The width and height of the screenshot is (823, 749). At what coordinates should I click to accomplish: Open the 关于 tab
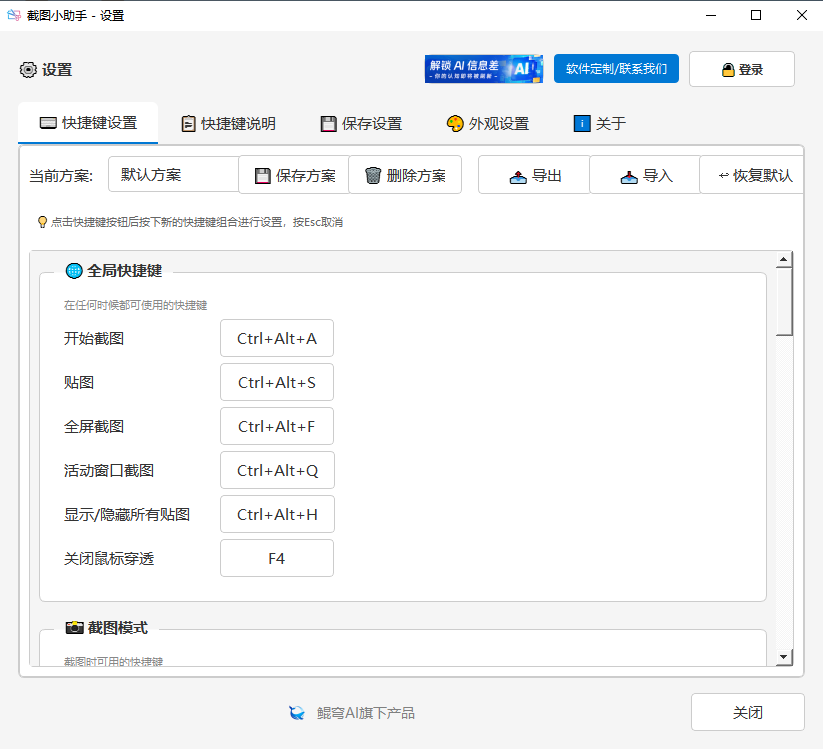(x=597, y=123)
